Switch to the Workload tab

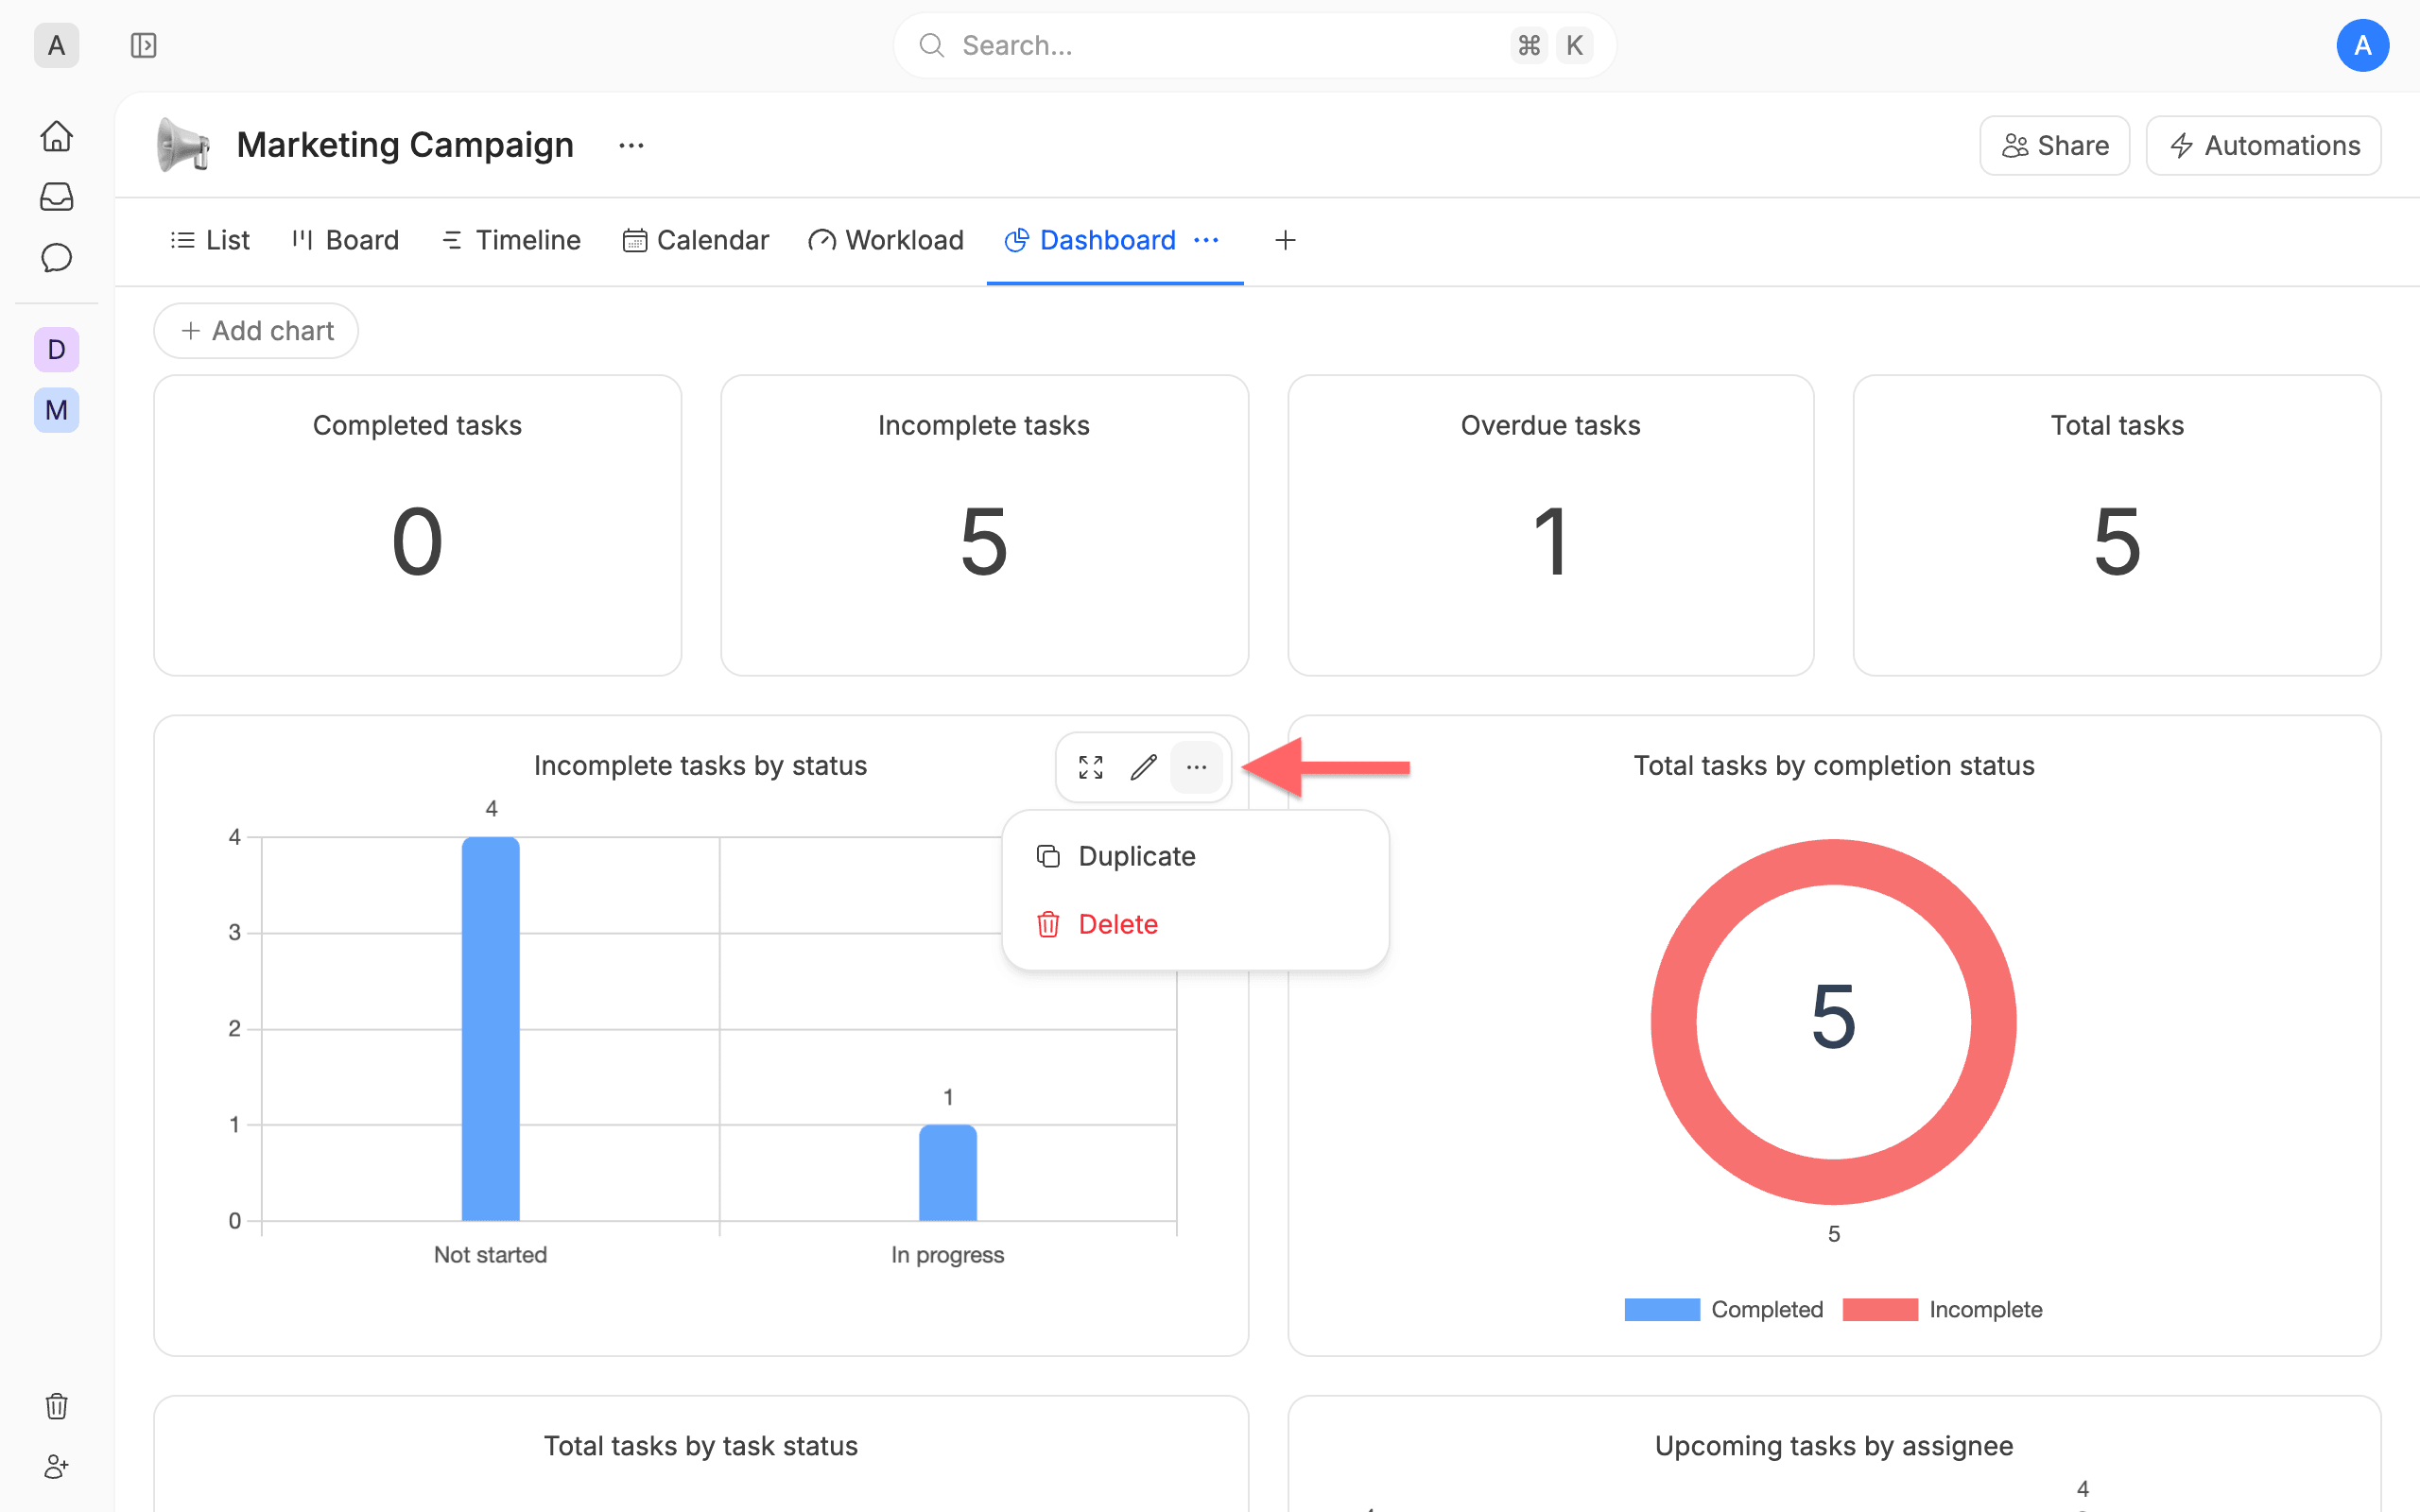[886, 240]
